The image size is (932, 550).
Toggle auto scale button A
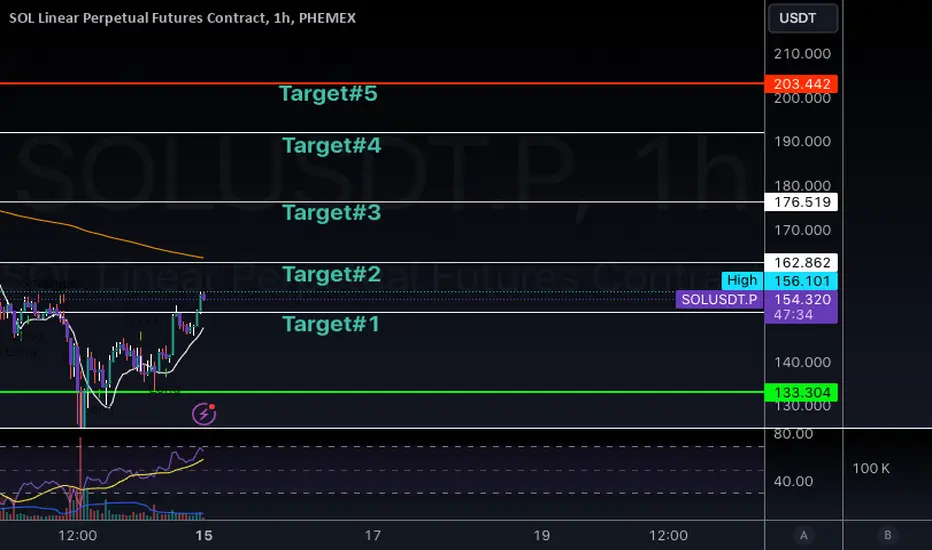804,535
